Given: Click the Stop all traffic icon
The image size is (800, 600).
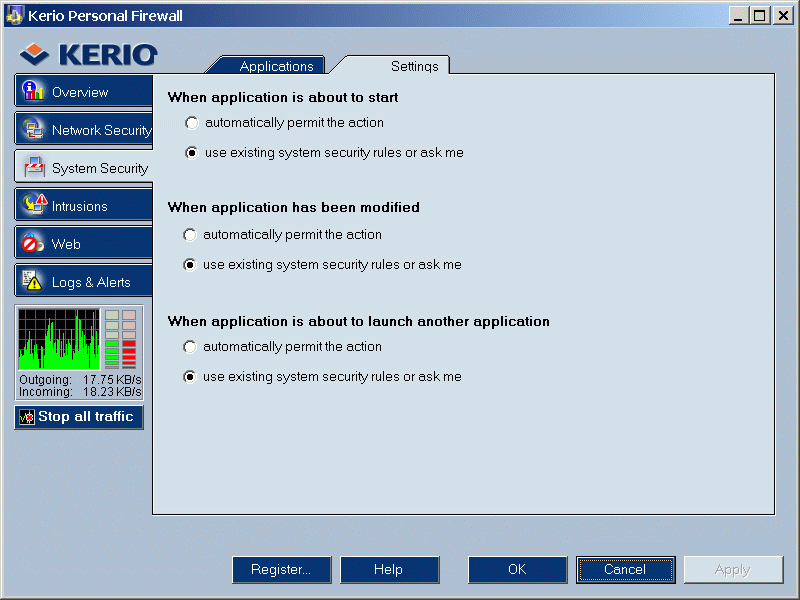Looking at the screenshot, I should pyautogui.click(x=27, y=417).
